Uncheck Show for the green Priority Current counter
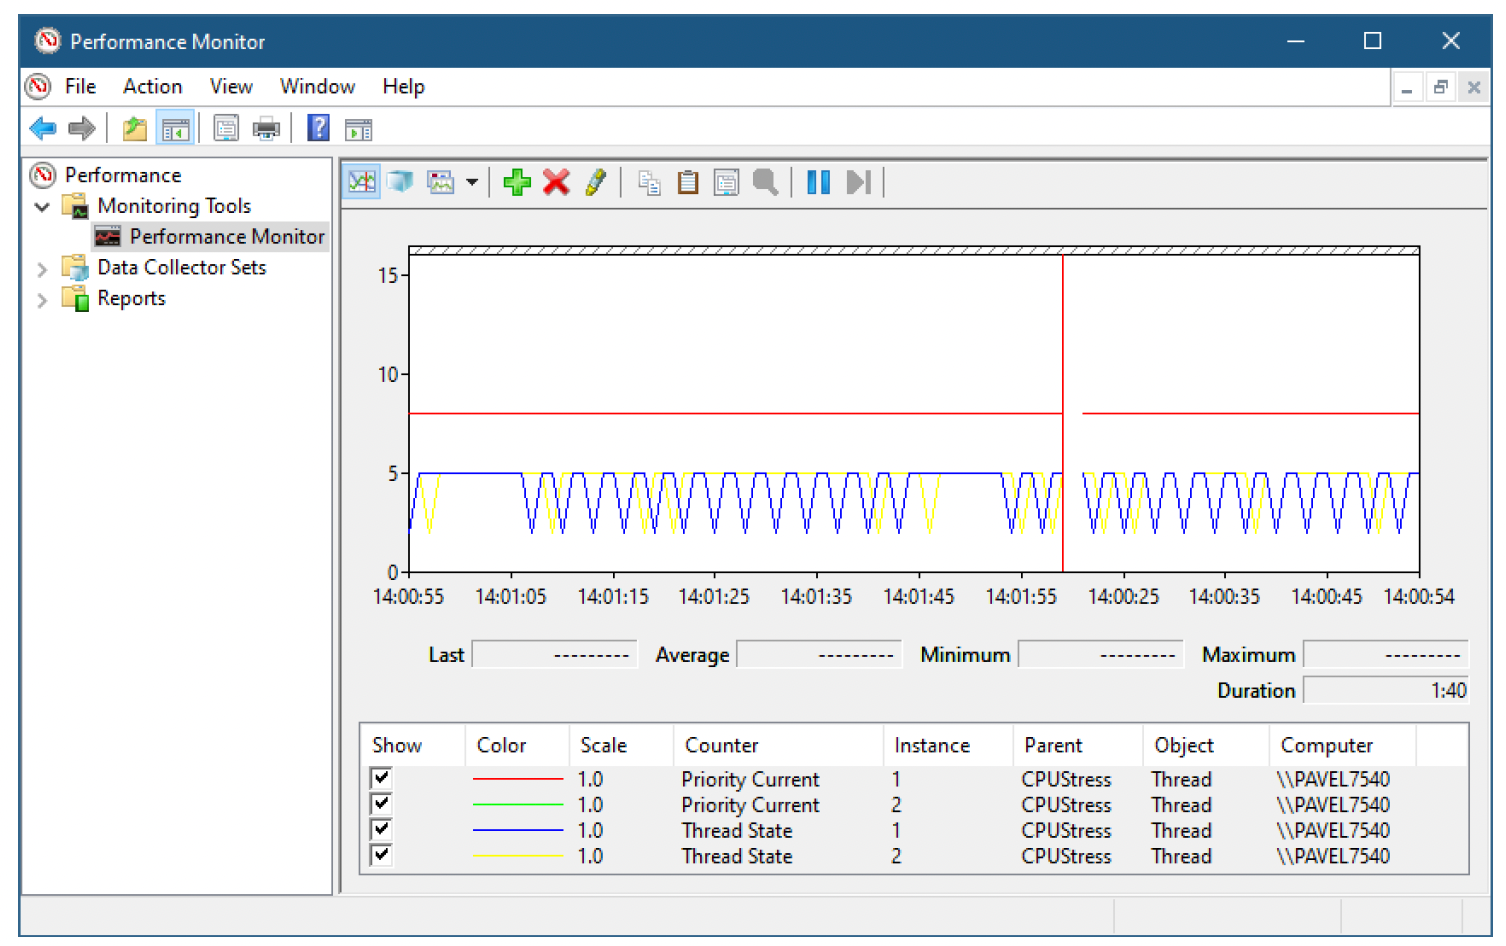The image size is (1506, 946). pyautogui.click(x=381, y=804)
